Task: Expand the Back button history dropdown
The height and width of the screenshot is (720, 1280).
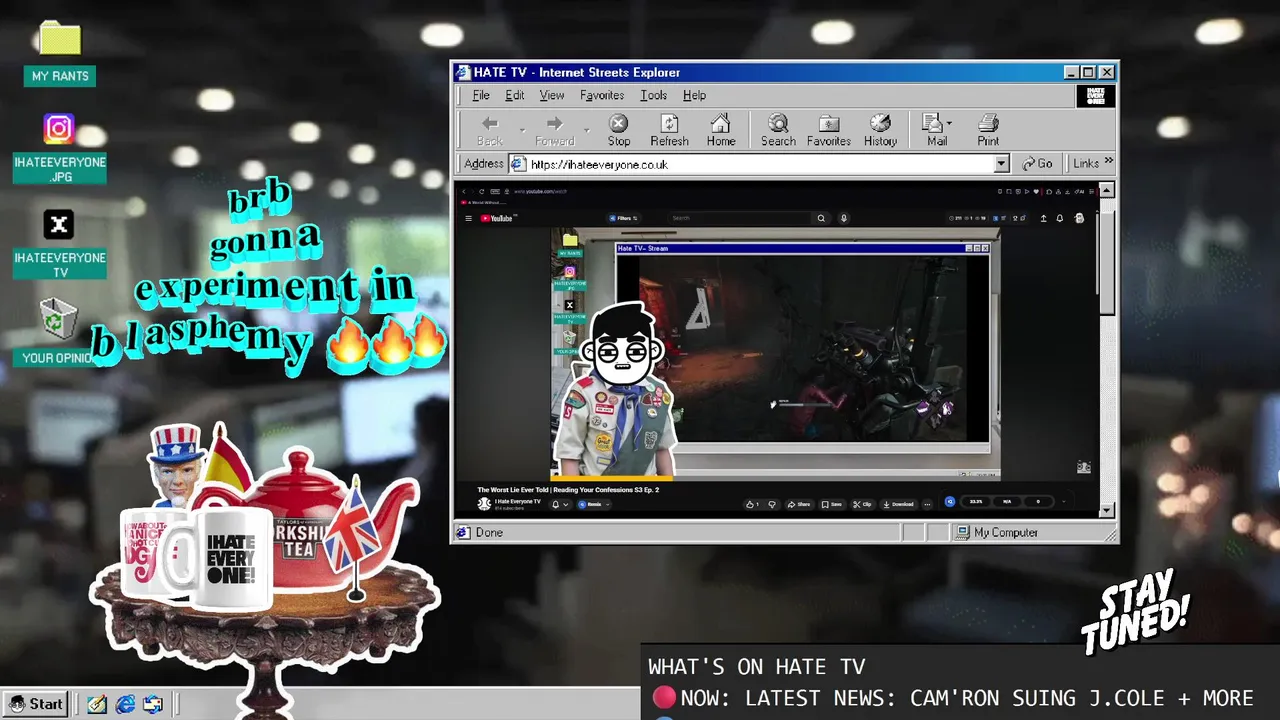Action: point(522,130)
